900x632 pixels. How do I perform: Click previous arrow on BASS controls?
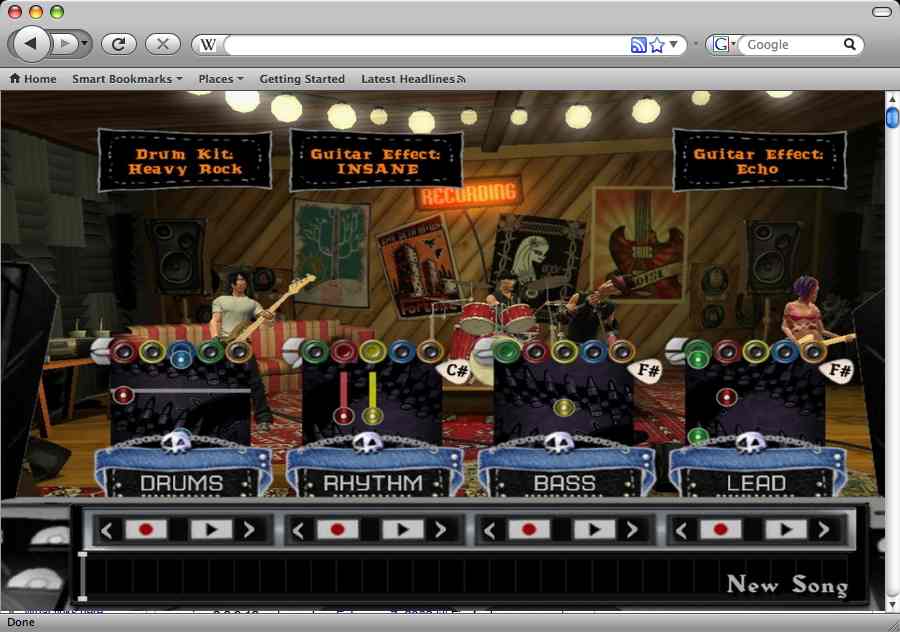[490, 530]
